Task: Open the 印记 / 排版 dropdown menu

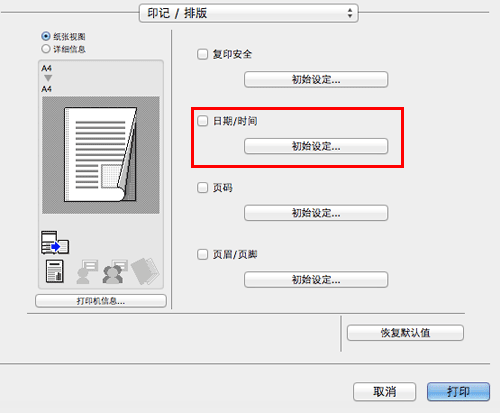Action: coord(249,13)
